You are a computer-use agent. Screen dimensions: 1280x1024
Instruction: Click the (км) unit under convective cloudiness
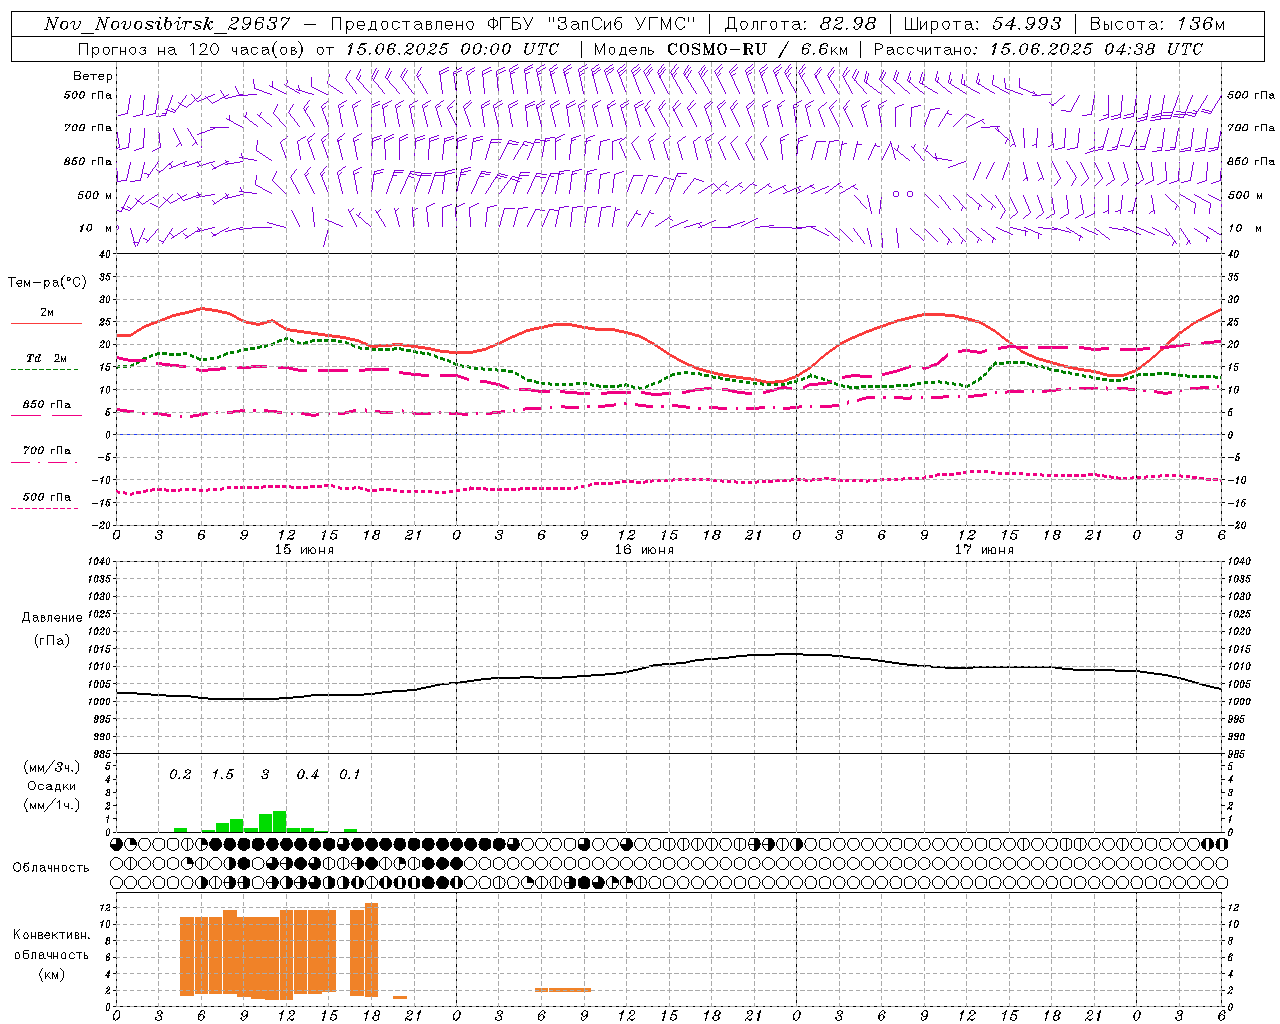(52, 974)
